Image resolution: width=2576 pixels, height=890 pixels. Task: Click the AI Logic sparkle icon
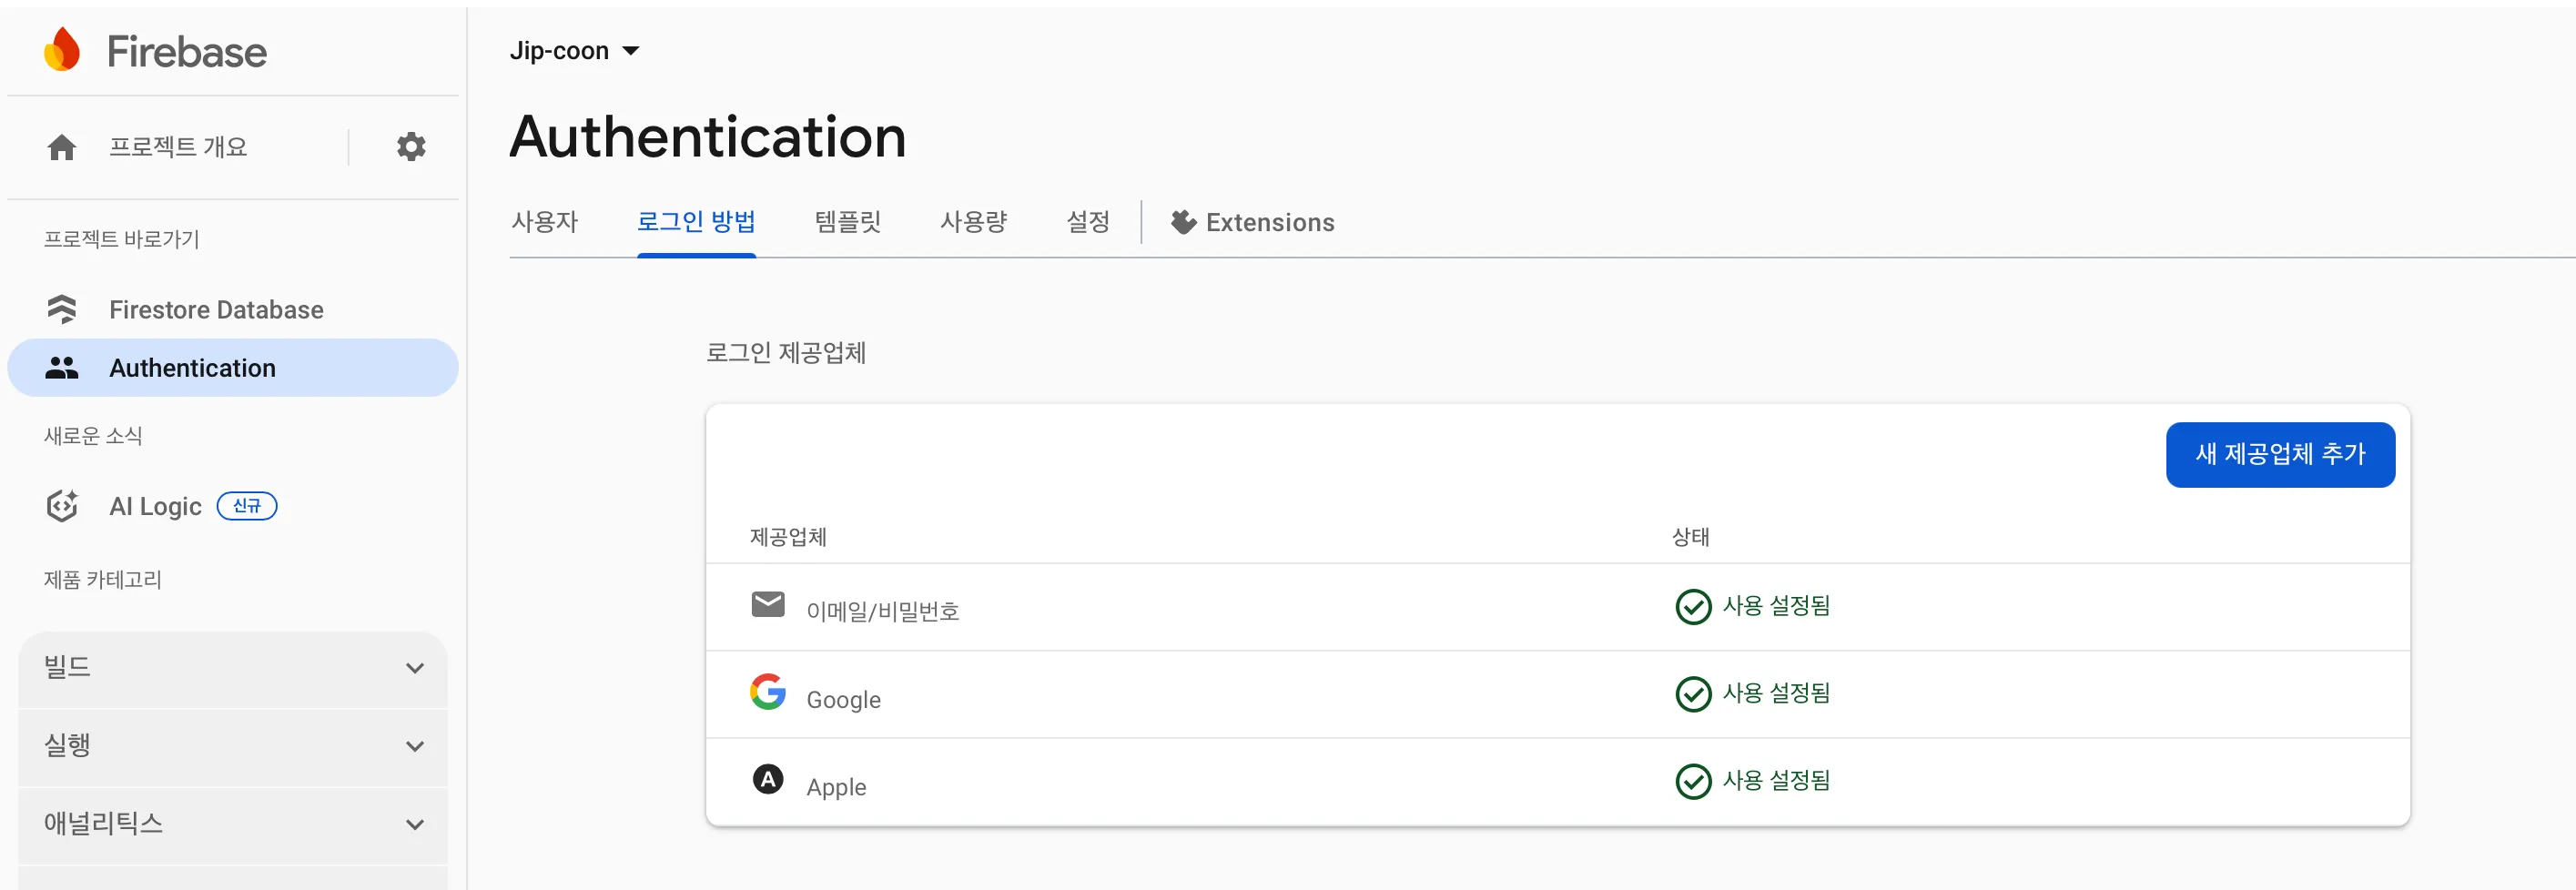(62, 506)
